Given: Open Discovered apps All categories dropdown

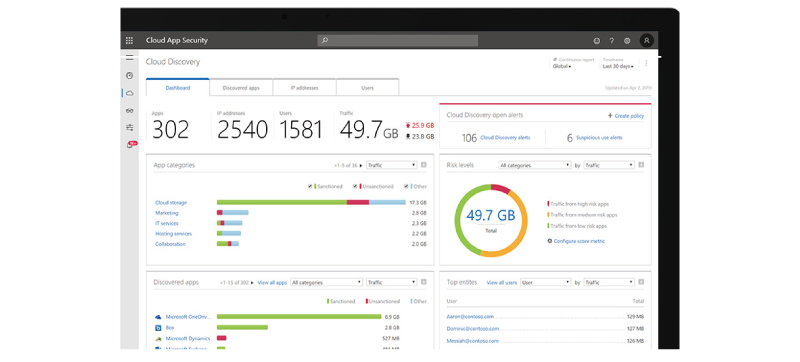Looking at the screenshot, I should [x=327, y=282].
